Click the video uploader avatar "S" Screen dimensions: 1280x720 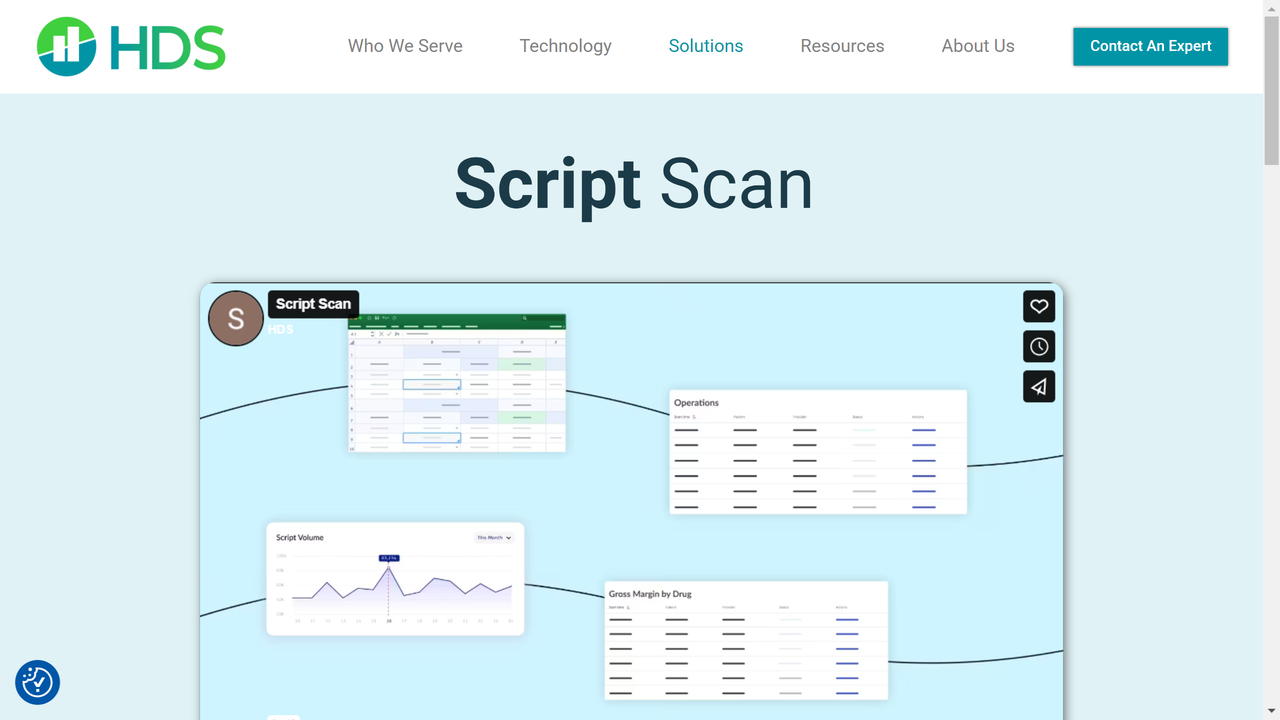click(236, 318)
